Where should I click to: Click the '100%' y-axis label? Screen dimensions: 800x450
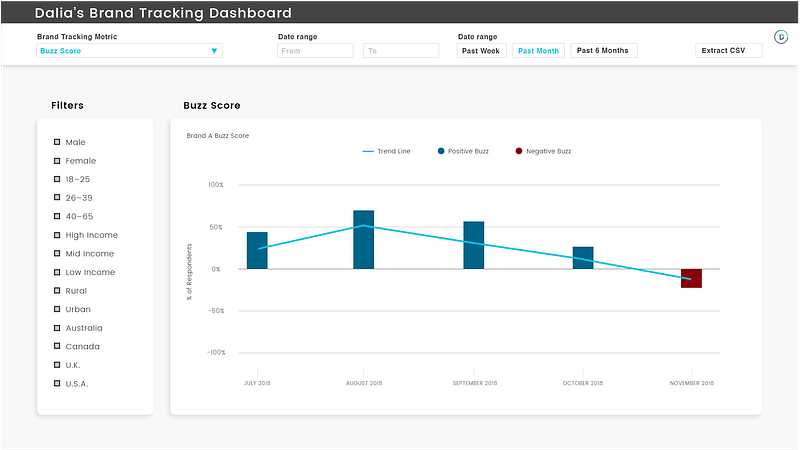pyautogui.click(x=216, y=185)
